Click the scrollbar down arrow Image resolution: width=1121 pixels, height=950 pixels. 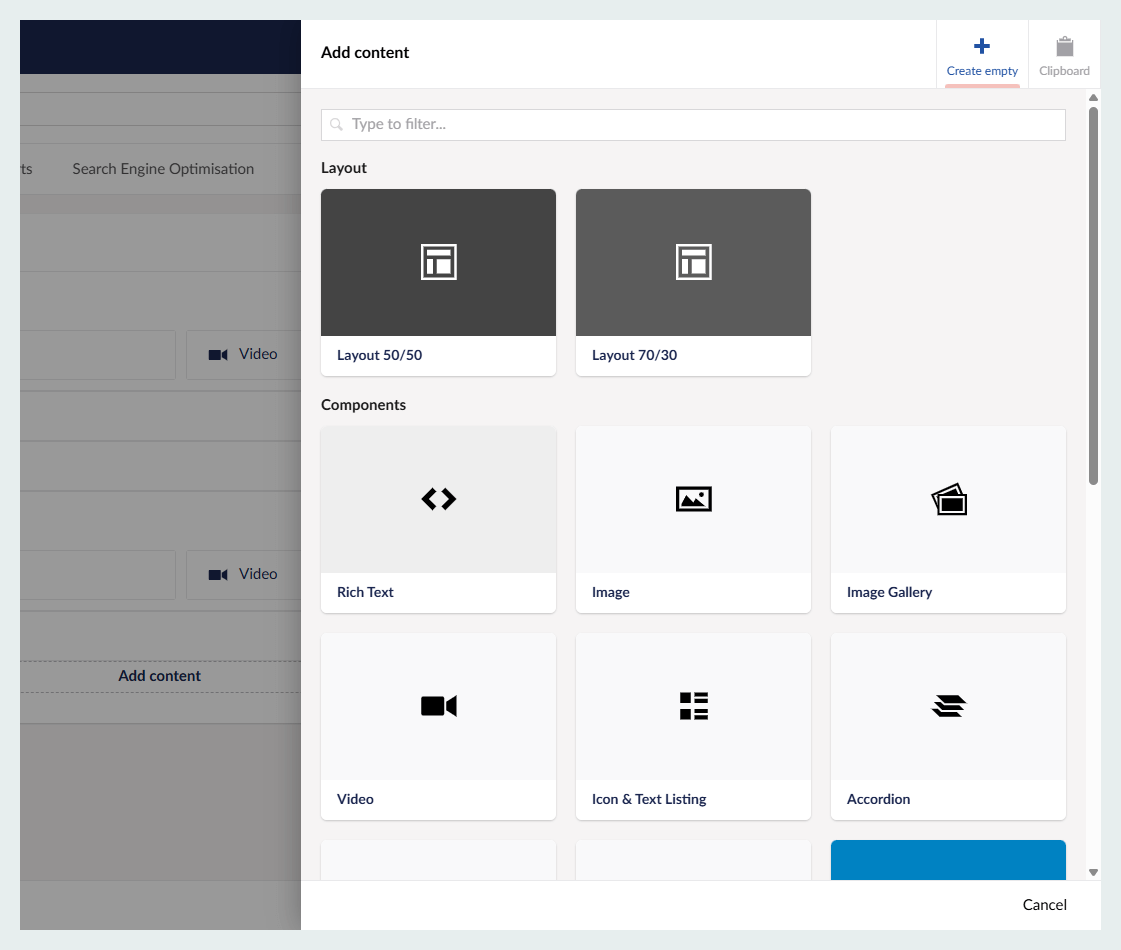(1093, 872)
